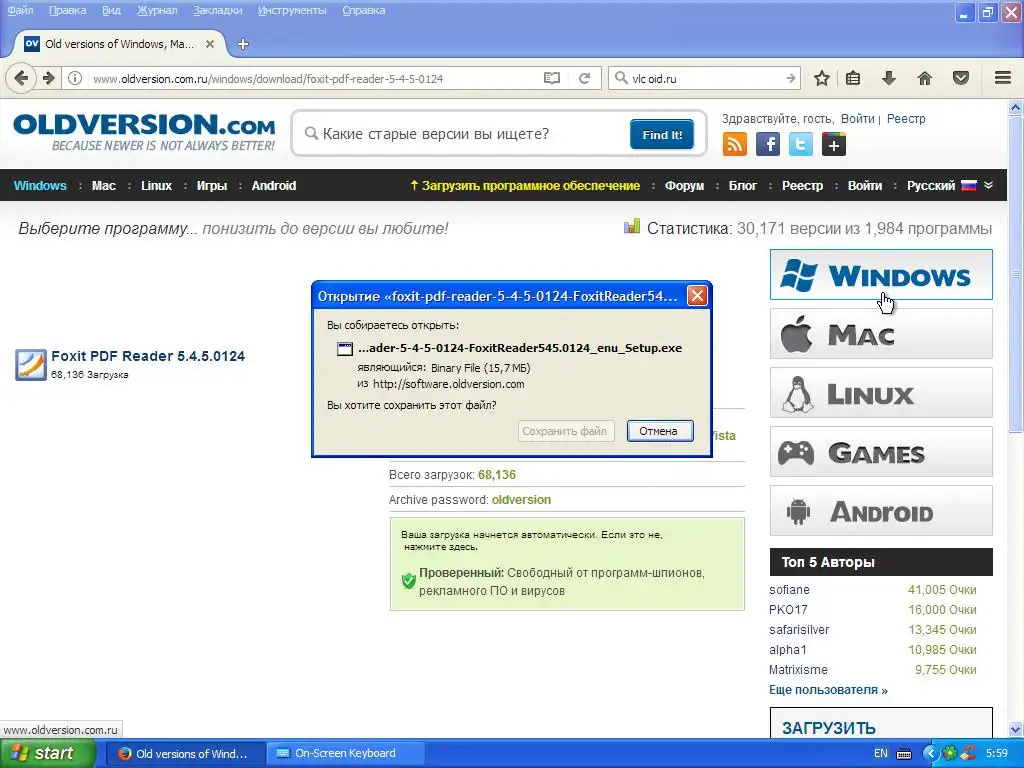Select the Android platform banner button
Image resolution: width=1024 pixels, height=768 pixels.
tap(881, 510)
